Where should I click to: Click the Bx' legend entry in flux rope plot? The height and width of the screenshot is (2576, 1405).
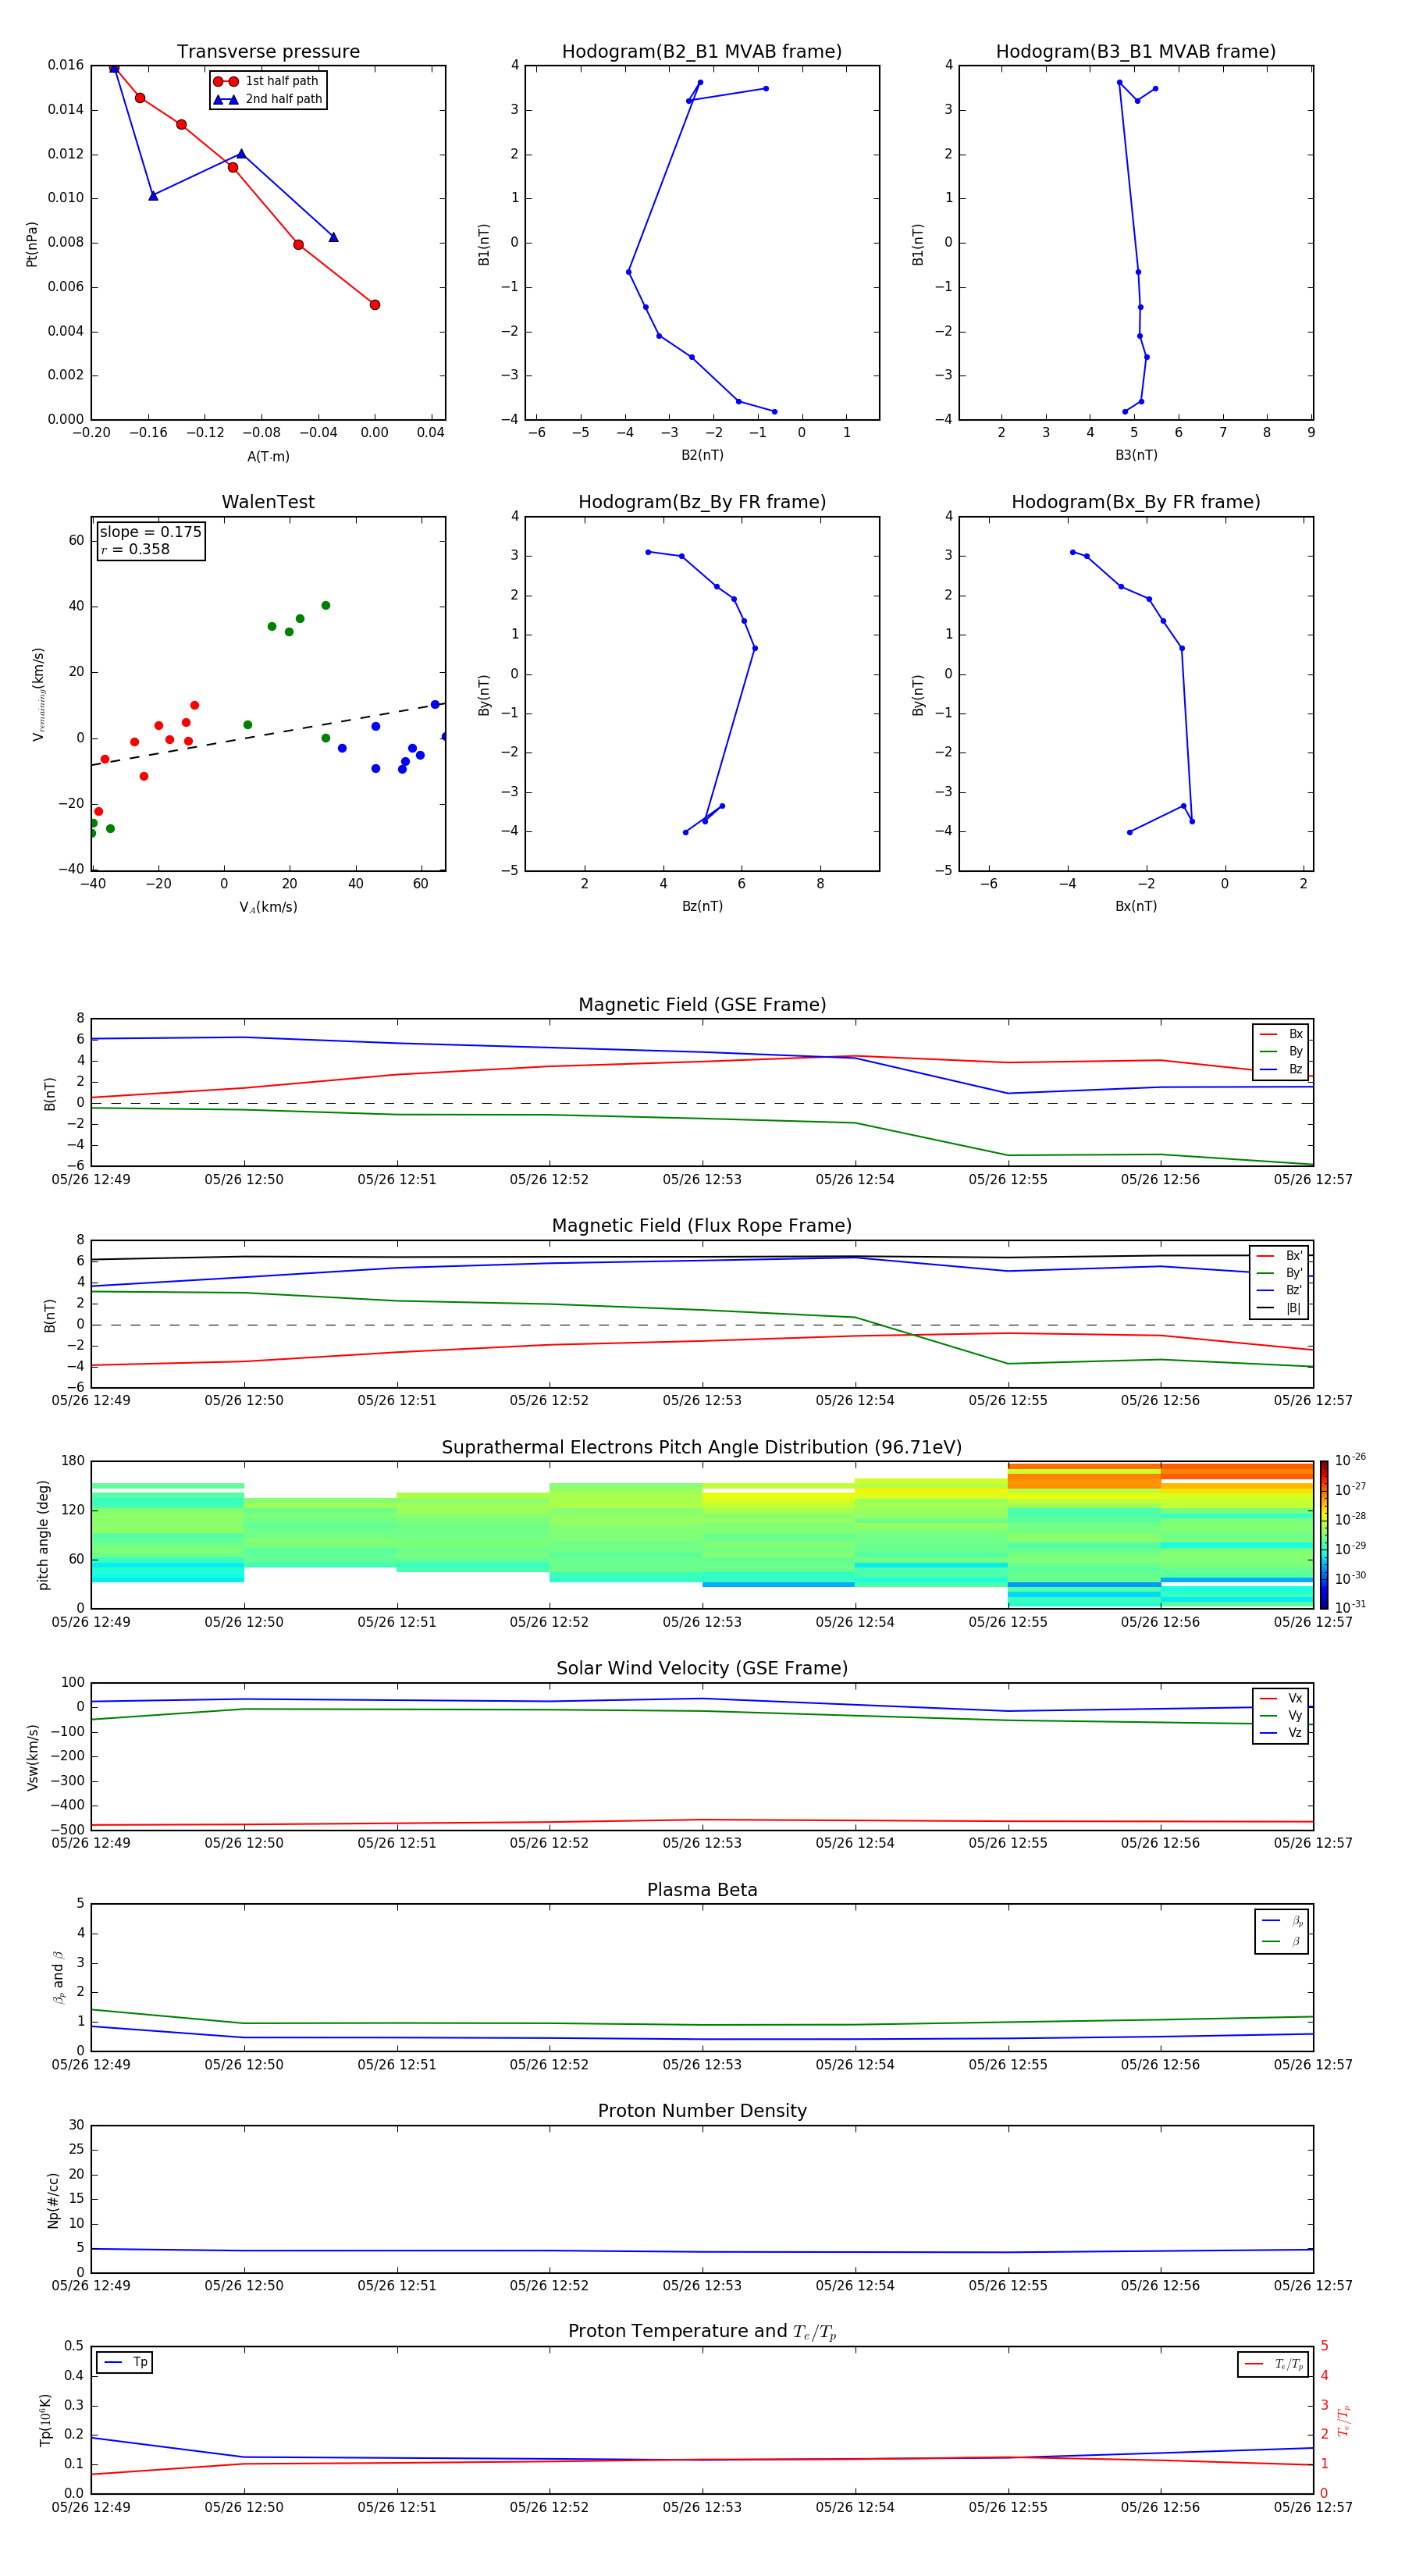[1279, 1256]
